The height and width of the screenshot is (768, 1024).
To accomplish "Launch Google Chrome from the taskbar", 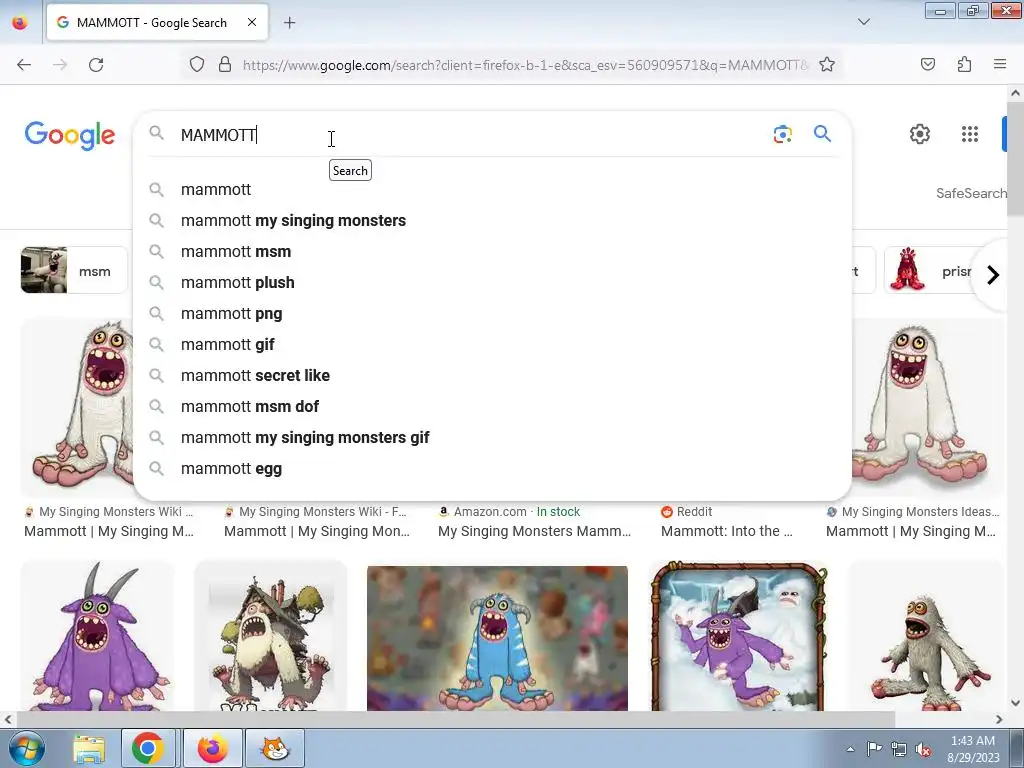I will [x=148, y=748].
